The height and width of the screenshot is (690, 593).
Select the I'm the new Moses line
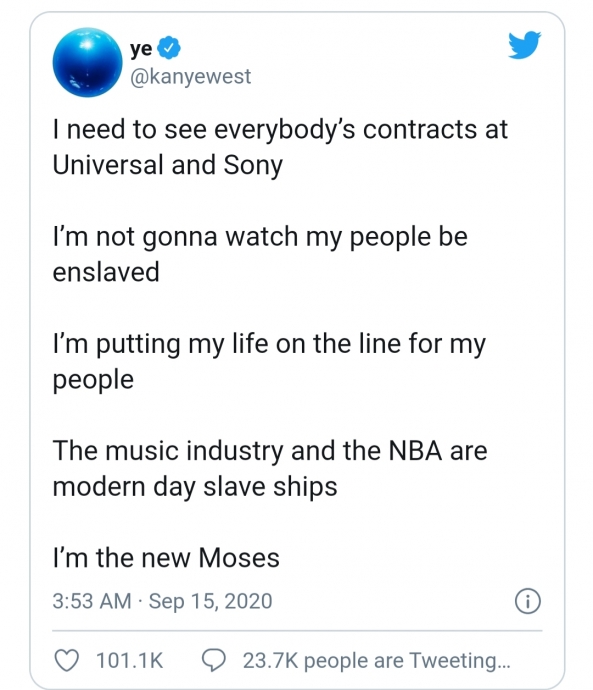coord(166,558)
